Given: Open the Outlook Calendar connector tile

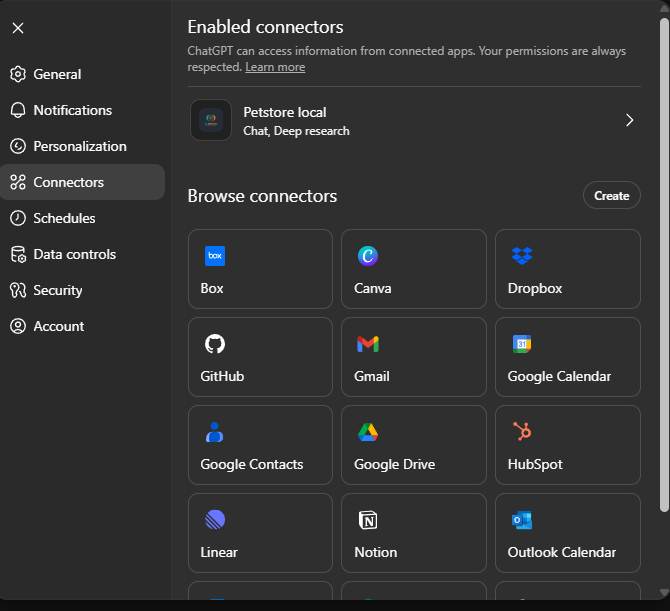Looking at the screenshot, I should pos(567,537).
